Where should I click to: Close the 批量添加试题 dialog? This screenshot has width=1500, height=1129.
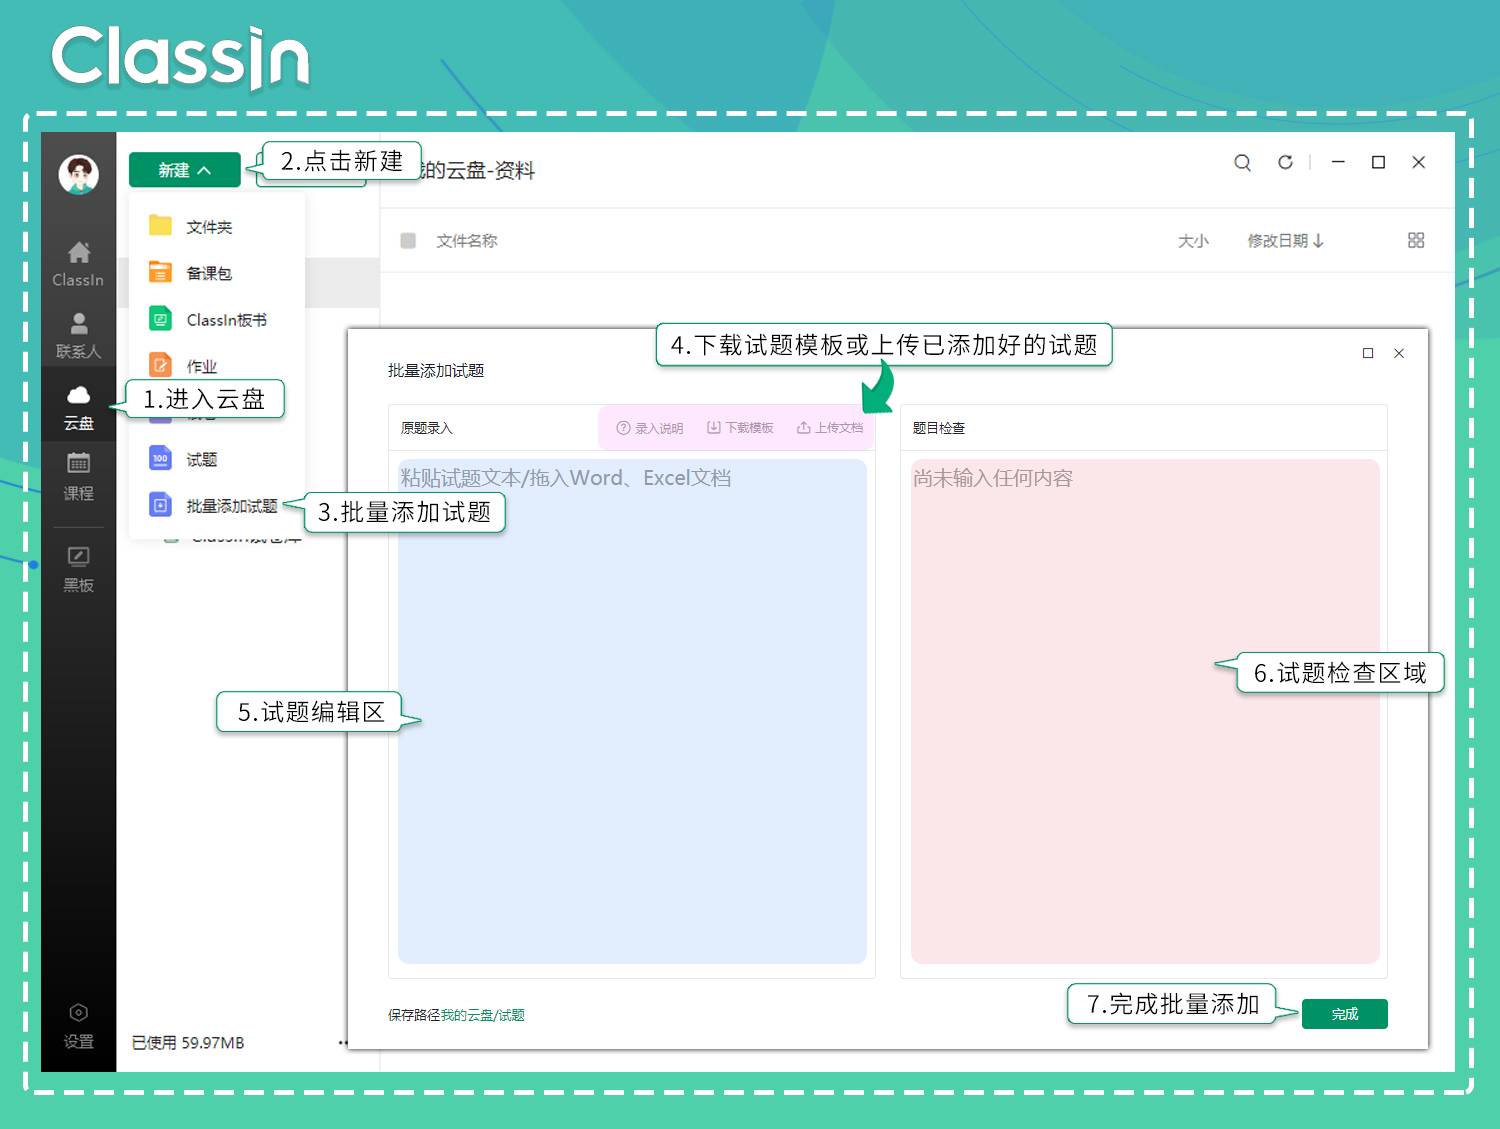1399,353
